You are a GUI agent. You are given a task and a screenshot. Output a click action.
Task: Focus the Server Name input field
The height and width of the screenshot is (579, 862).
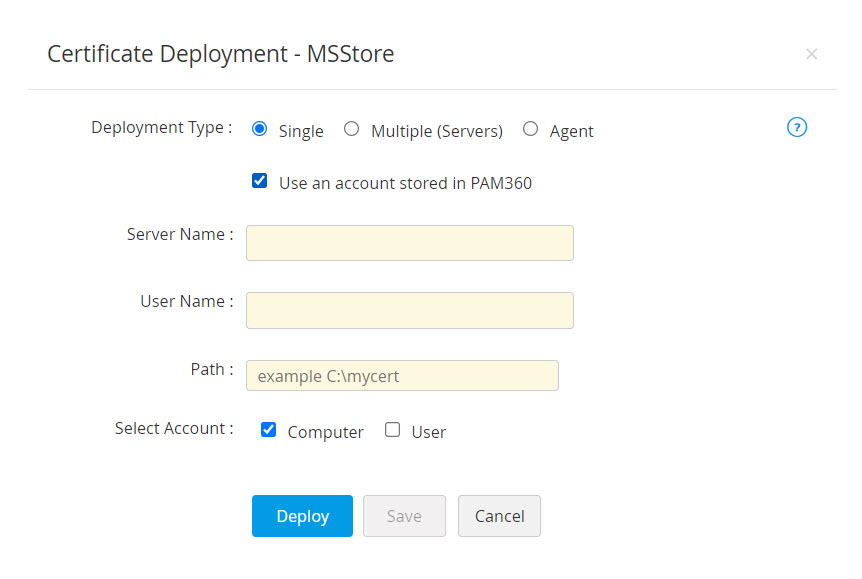click(409, 243)
